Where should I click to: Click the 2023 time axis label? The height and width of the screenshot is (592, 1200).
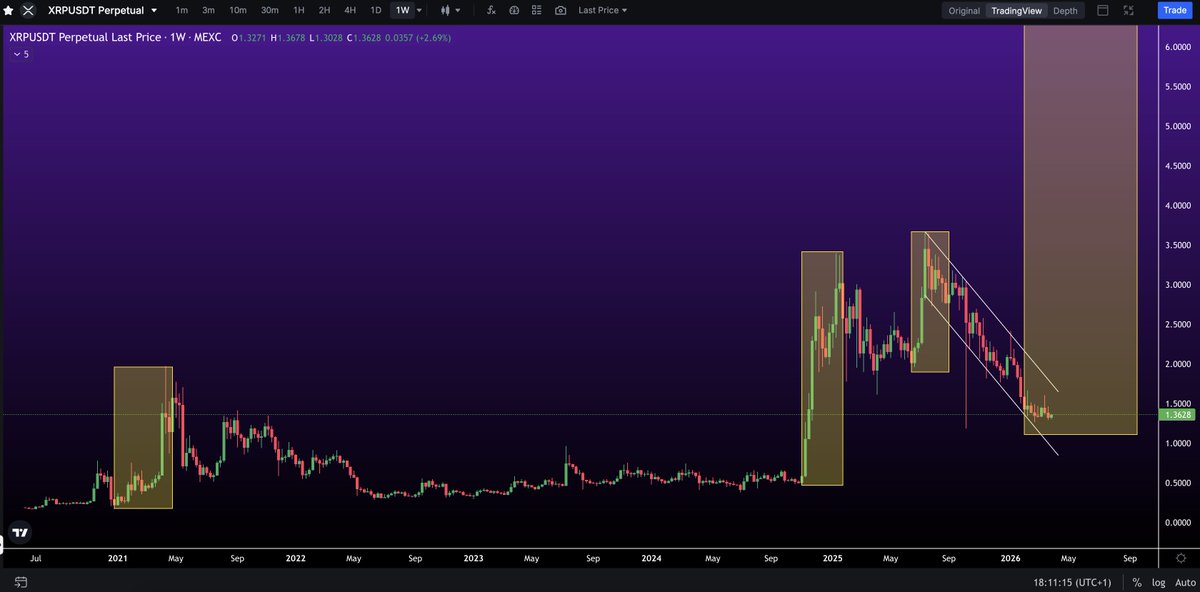474,559
